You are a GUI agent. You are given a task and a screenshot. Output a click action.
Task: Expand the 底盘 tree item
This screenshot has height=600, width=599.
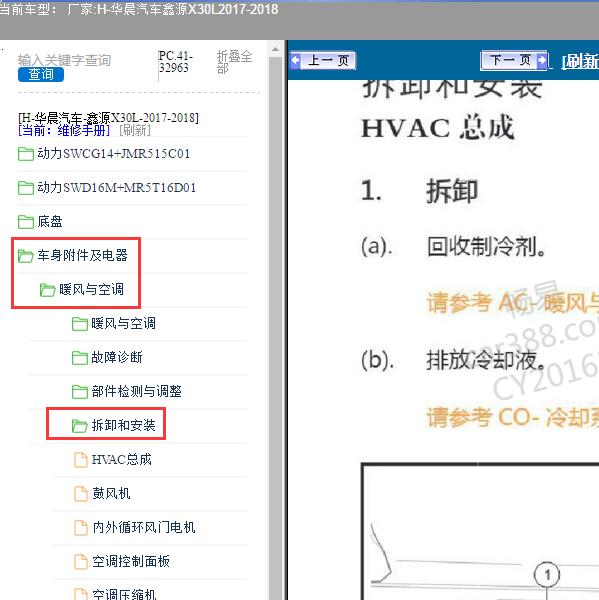(50, 222)
